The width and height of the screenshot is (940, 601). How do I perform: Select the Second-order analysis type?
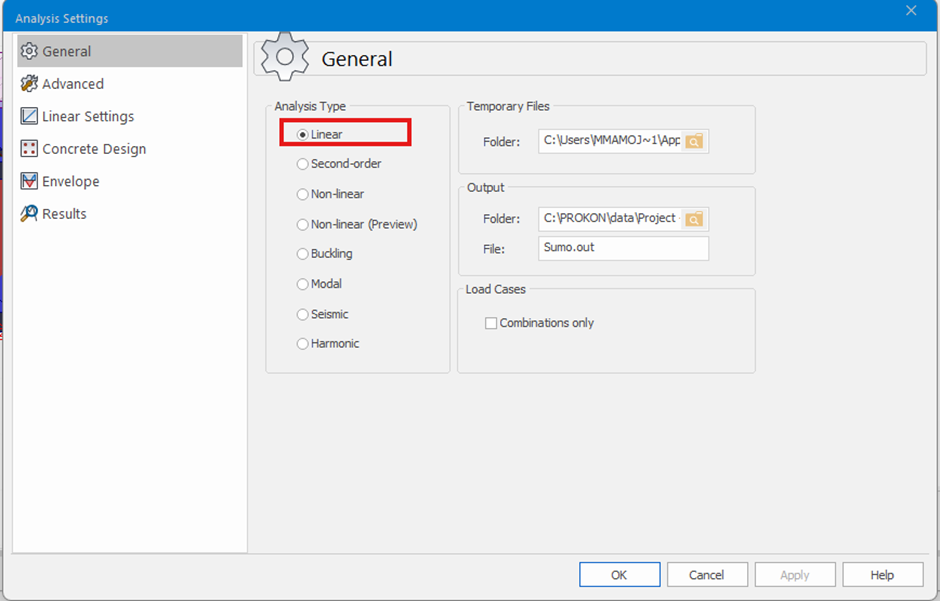coord(339,164)
